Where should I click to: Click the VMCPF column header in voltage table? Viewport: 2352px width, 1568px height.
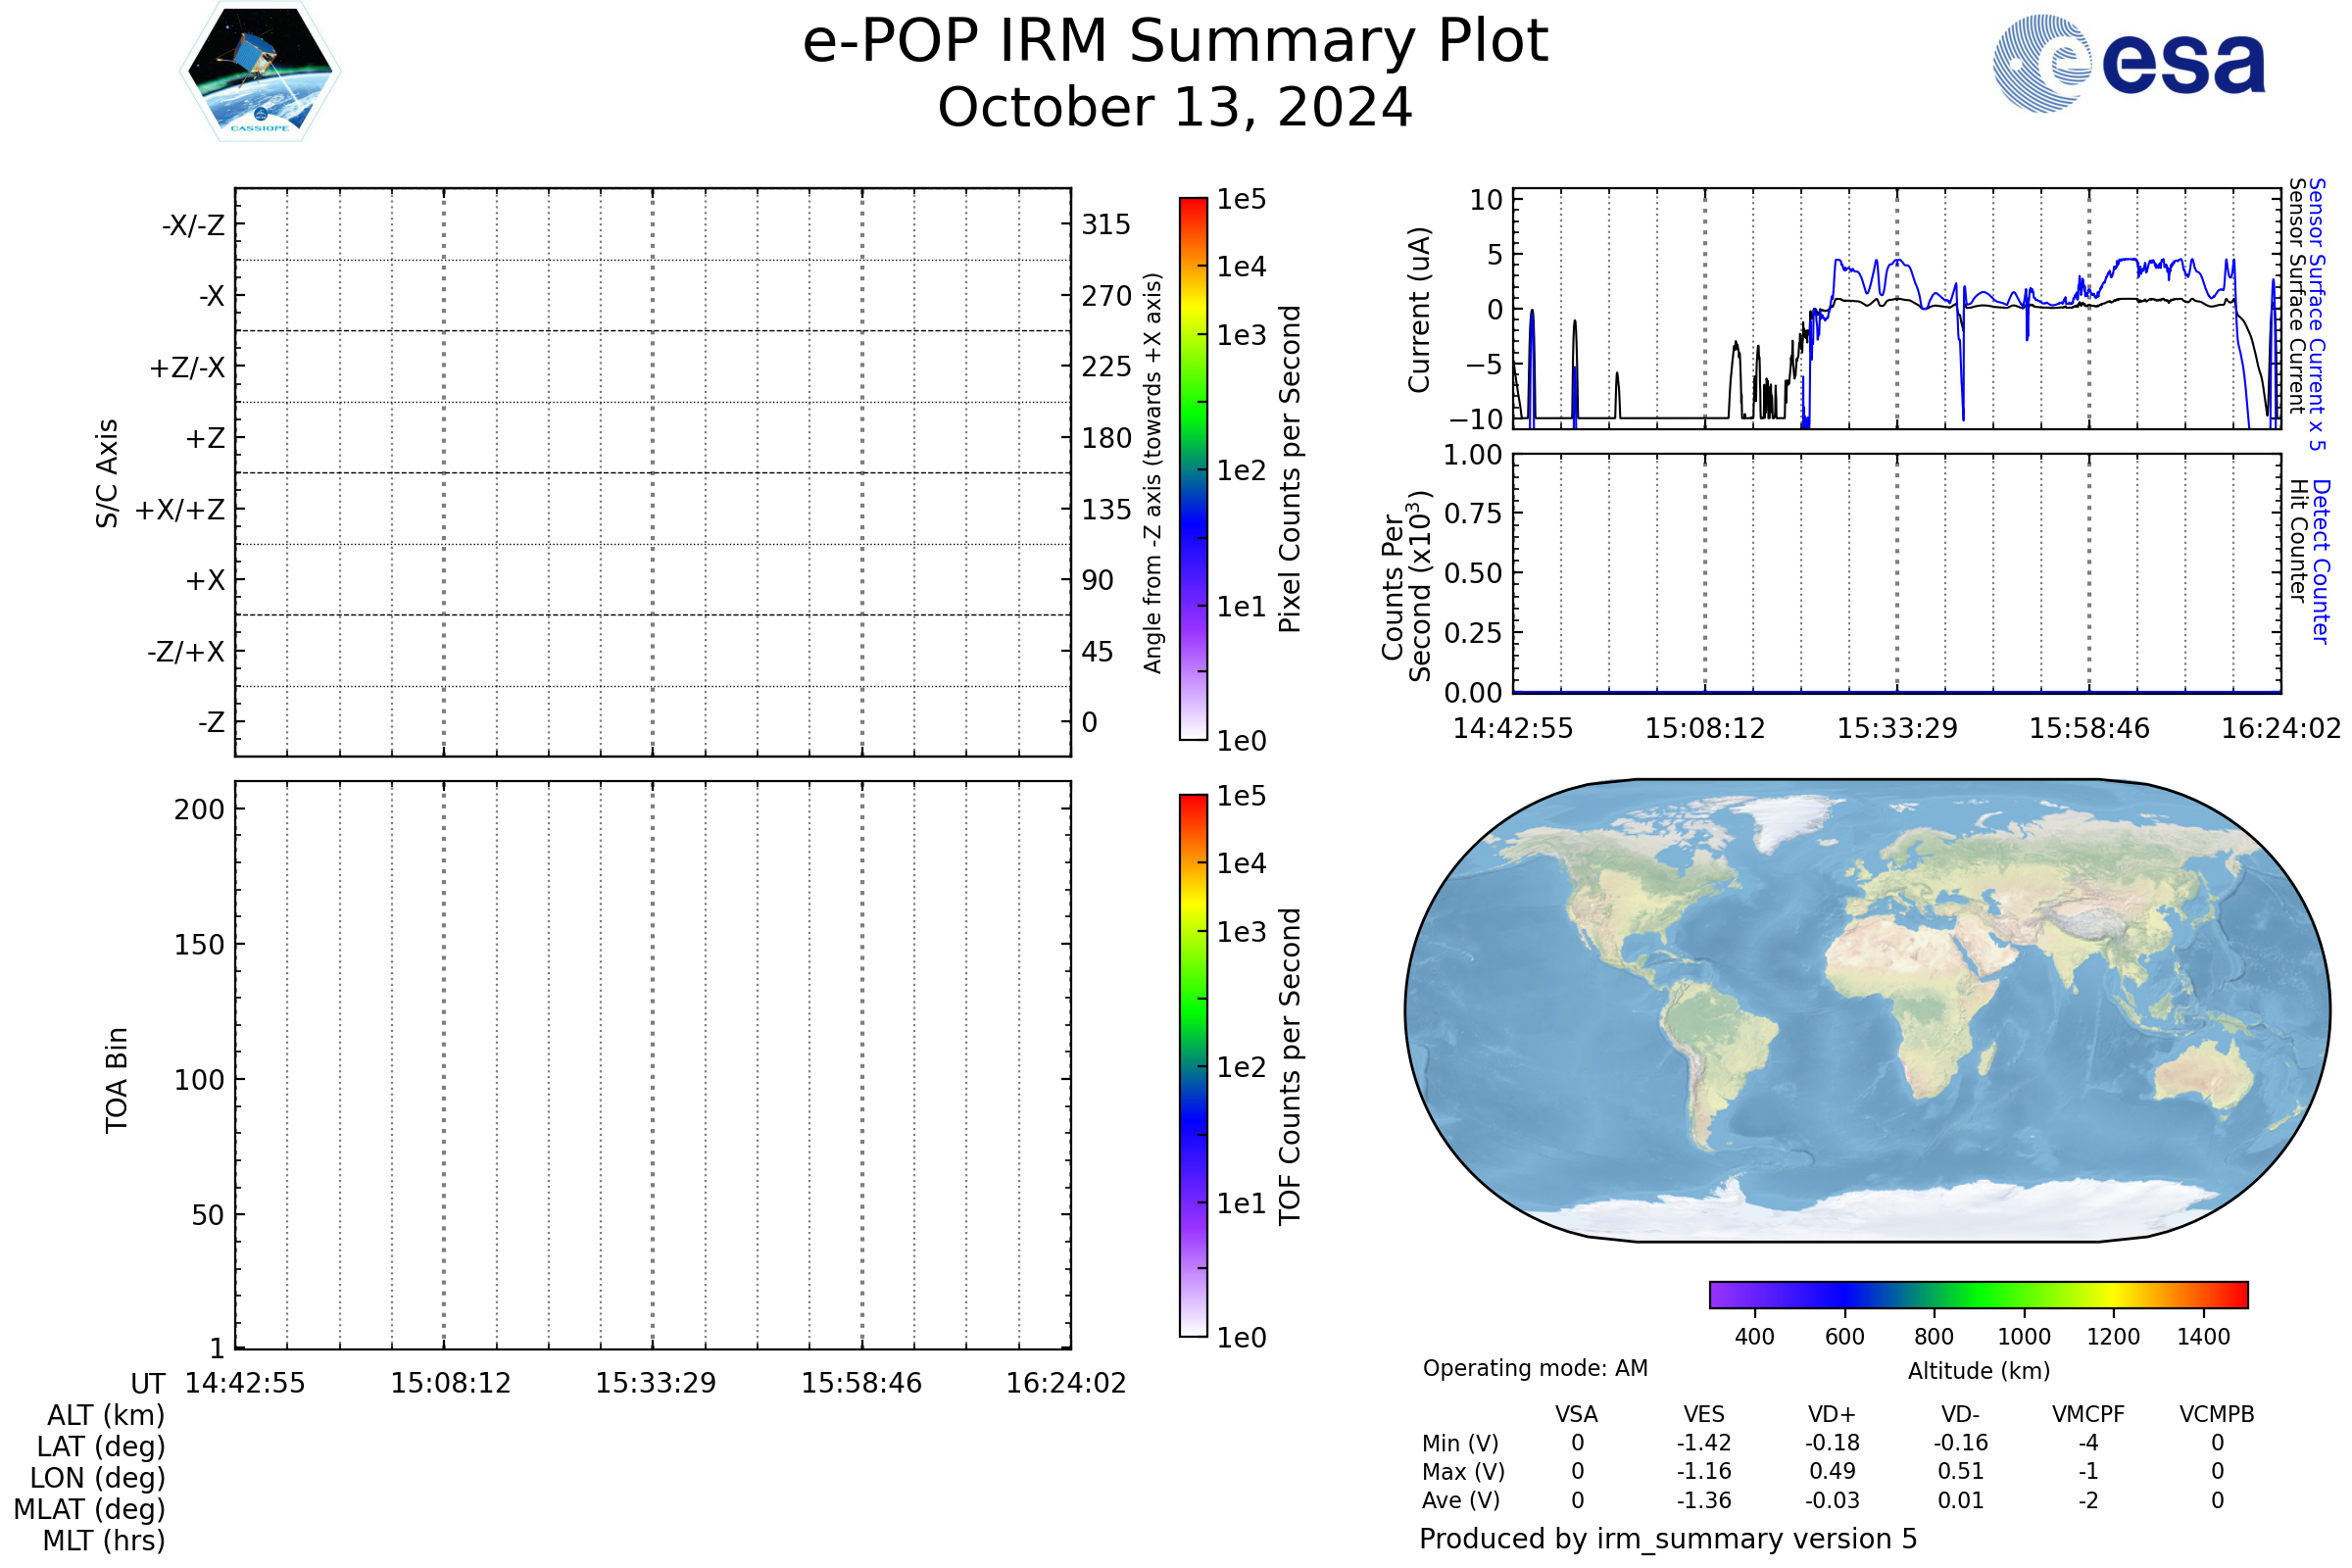click(x=2088, y=1414)
